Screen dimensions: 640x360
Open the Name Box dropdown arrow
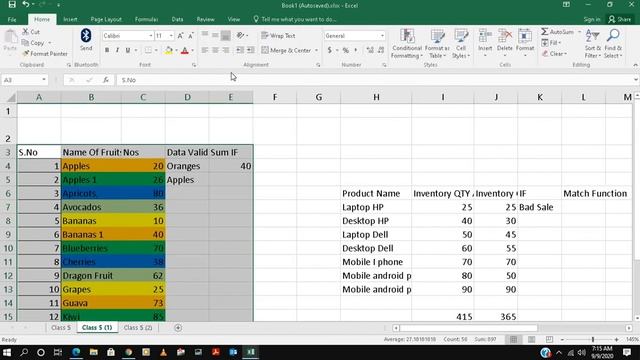tap(44, 80)
